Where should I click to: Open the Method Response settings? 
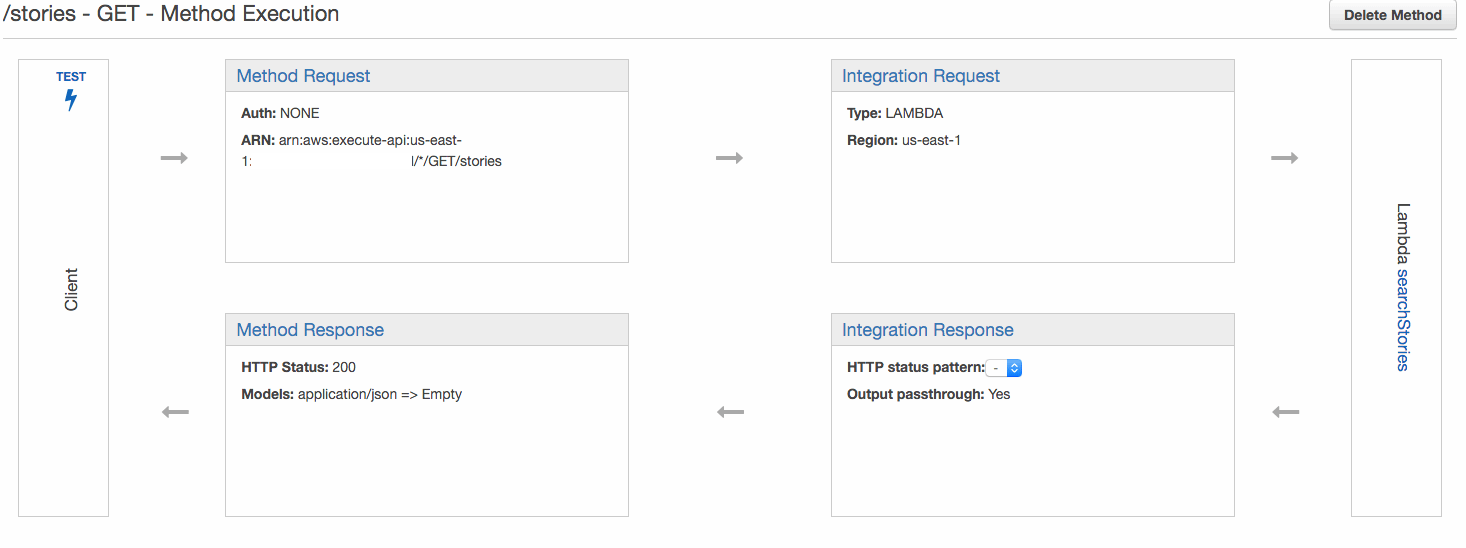click(310, 330)
